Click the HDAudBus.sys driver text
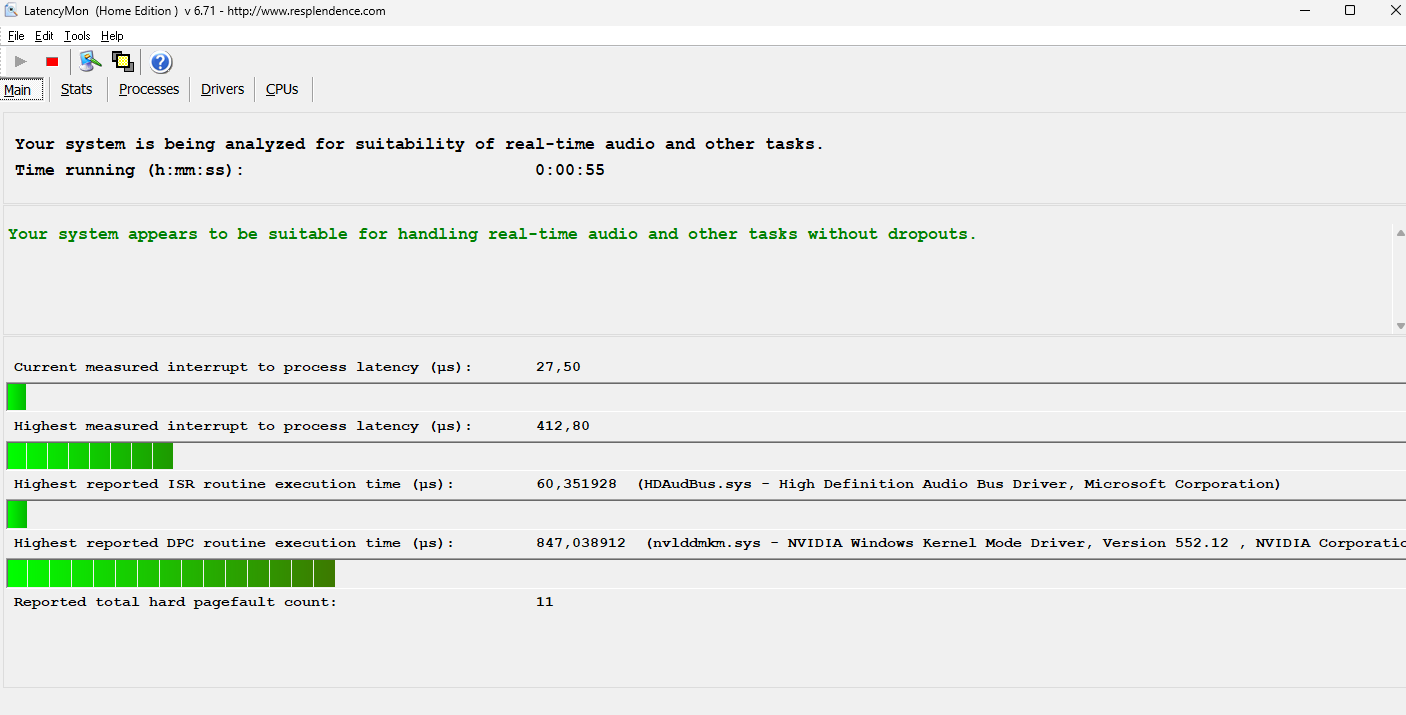Screen dimensions: 1406x715 [x=959, y=484]
